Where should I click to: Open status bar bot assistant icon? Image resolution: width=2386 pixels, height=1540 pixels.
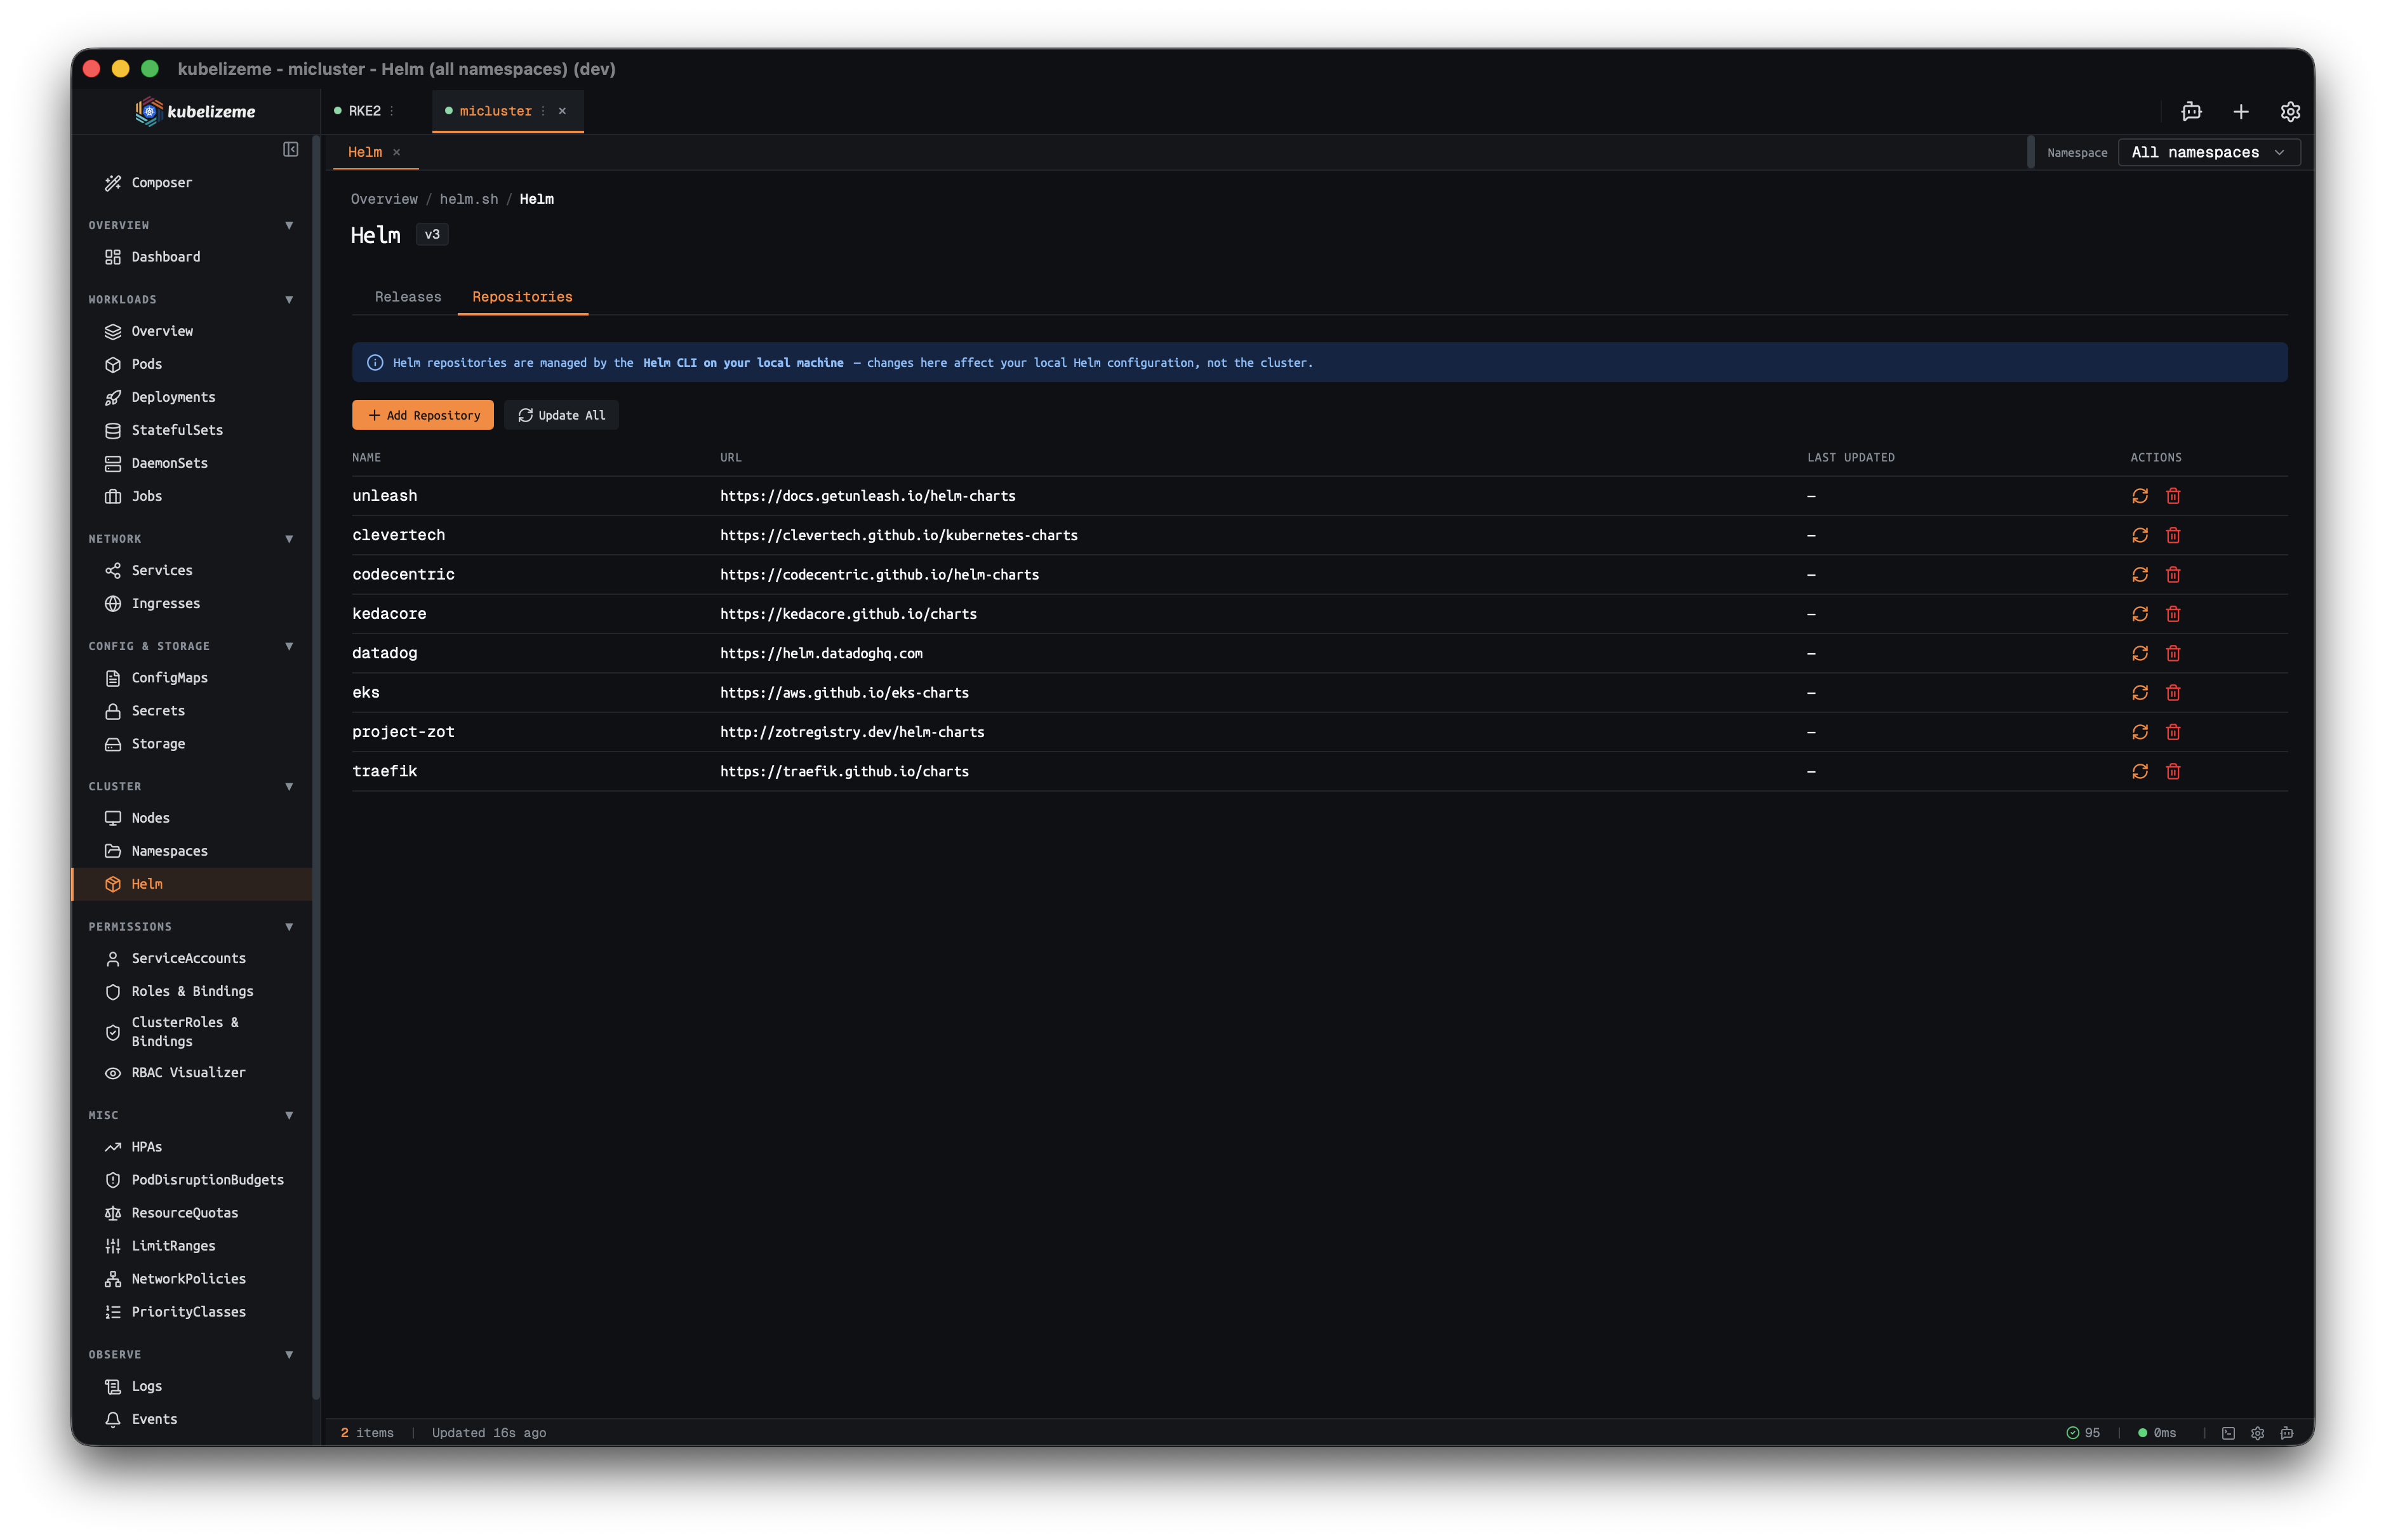(x=2286, y=1433)
